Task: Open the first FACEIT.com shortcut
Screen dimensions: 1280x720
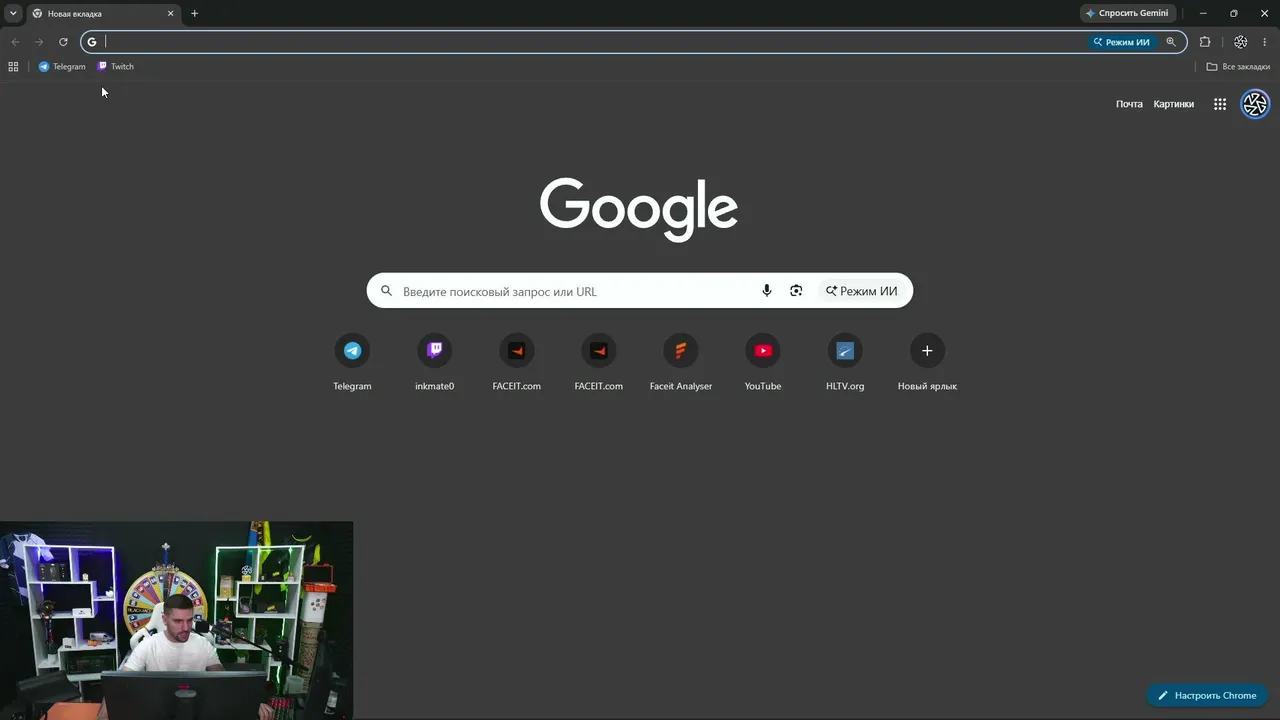Action: point(517,363)
